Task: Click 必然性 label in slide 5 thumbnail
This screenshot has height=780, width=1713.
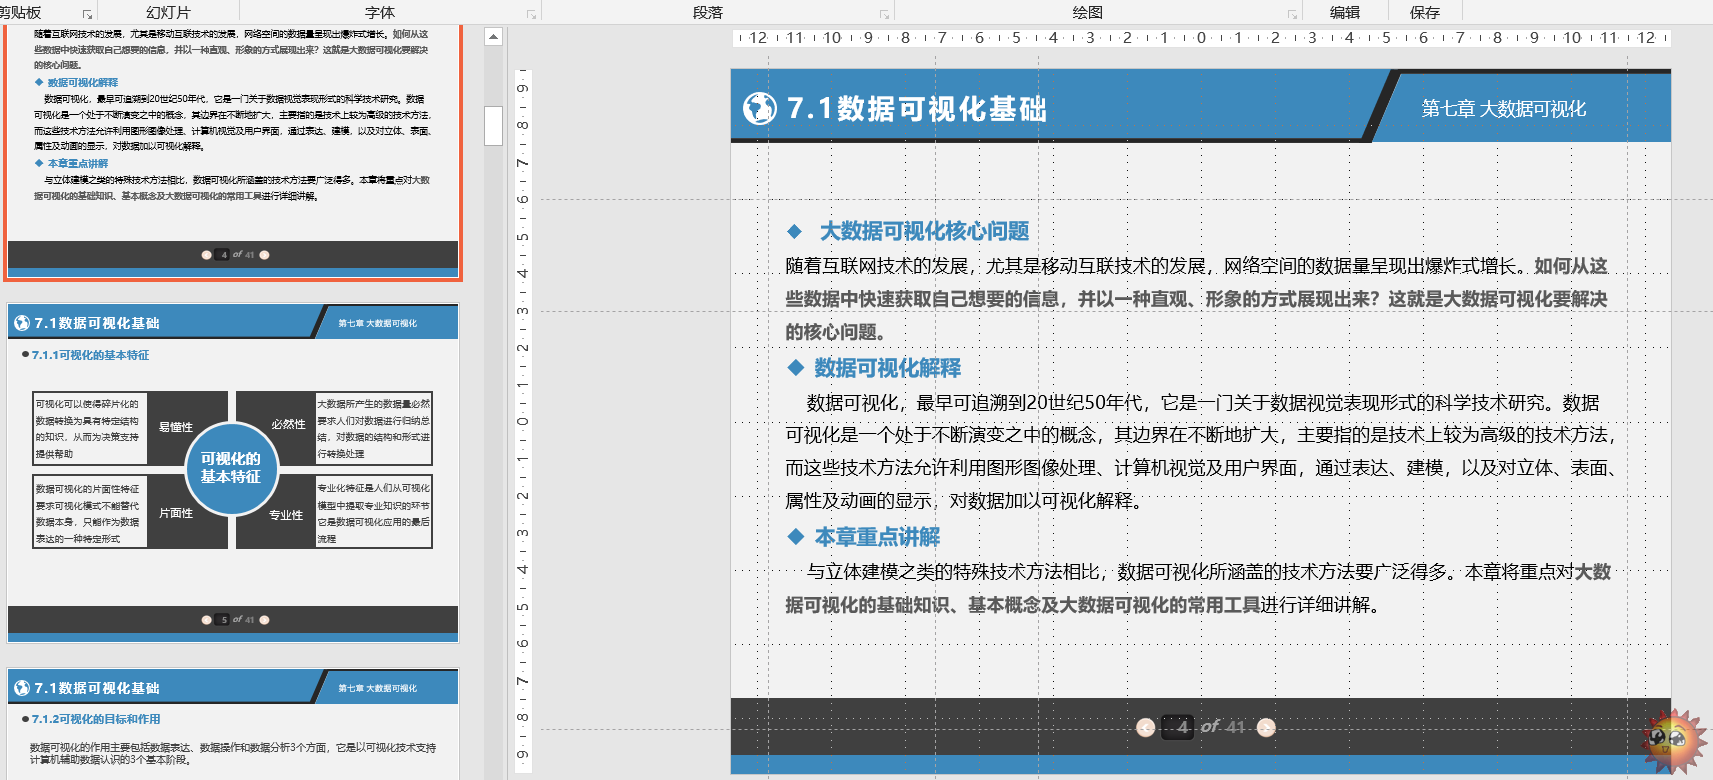Action: point(288,424)
